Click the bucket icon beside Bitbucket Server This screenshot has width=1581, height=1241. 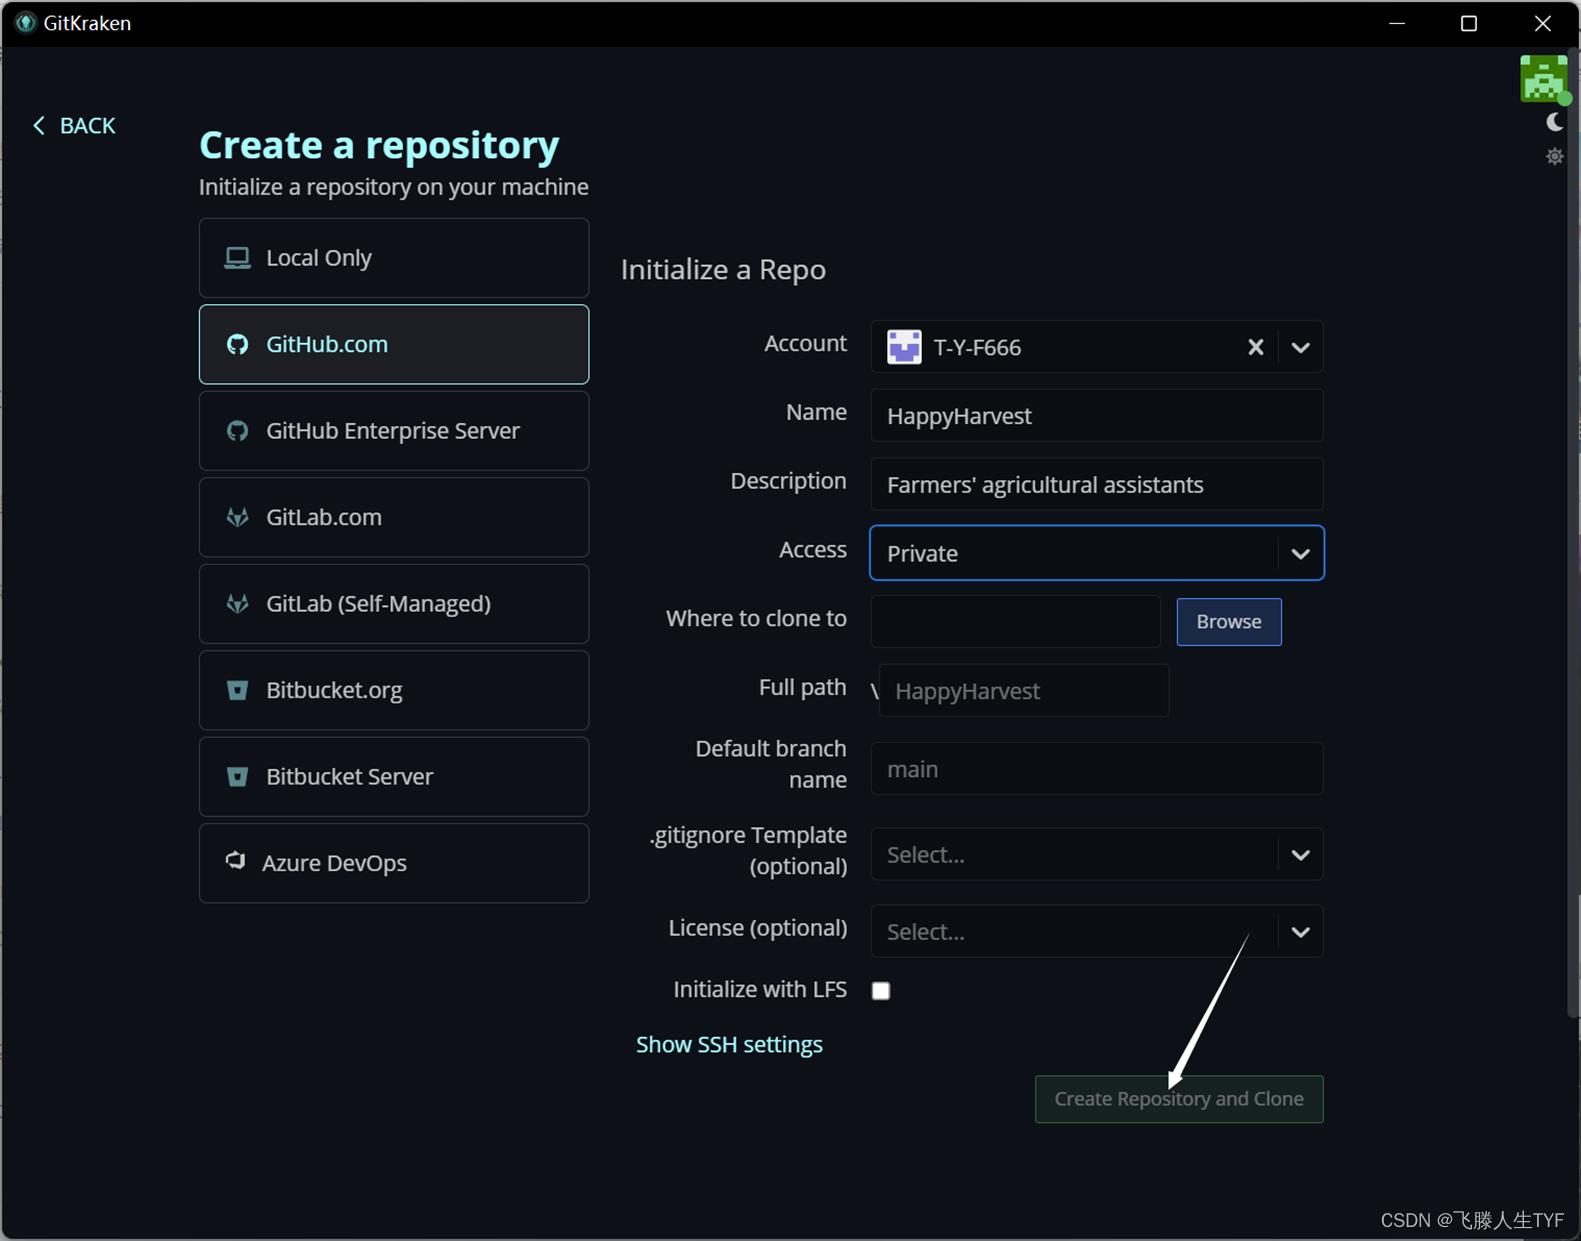pyautogui.click(x=237, y=777)
